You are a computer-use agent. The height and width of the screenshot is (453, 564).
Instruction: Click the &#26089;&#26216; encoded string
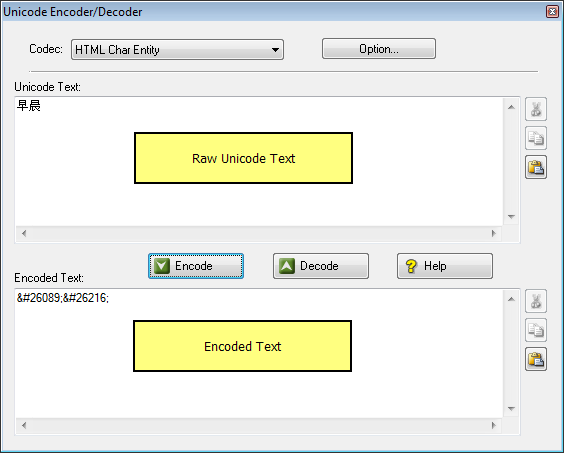click(x=63, y=298)
